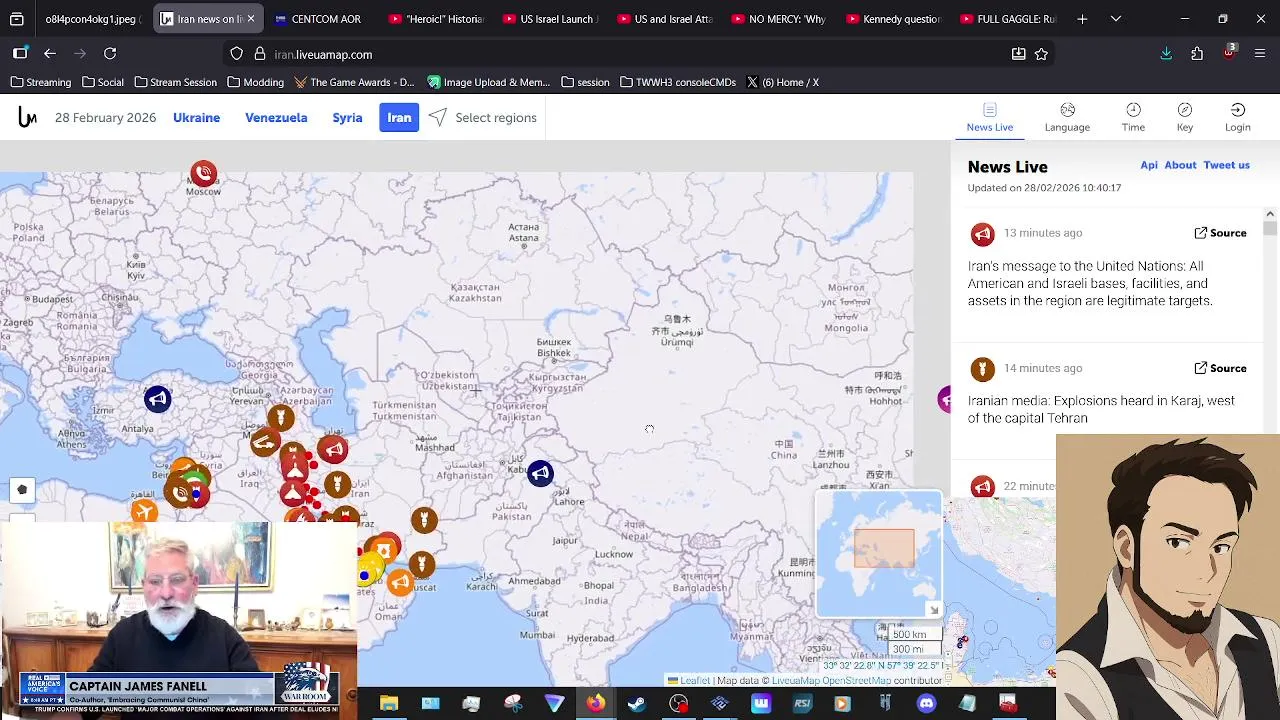1280x720 pixels.
Task: Click the minimap overview thumbnail
Action: click(x=878, y=553)
